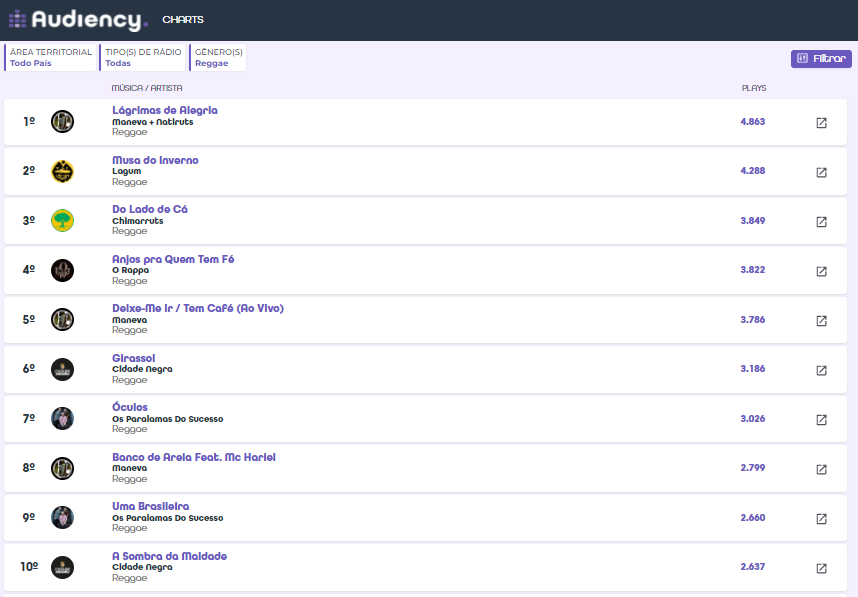Click the play count 3.786
The image size is (858, 597).
pos(753,320)
